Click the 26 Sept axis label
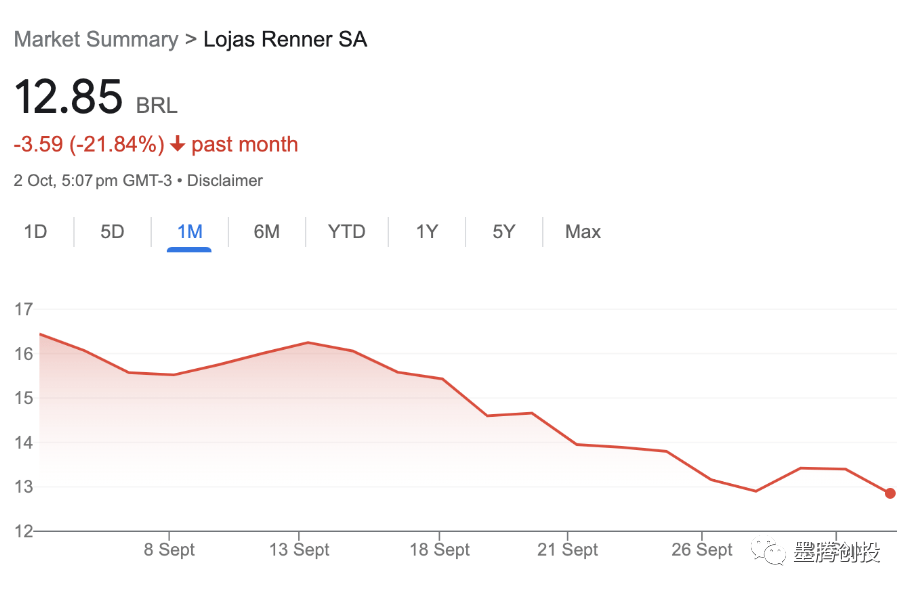 click(701, 550)
